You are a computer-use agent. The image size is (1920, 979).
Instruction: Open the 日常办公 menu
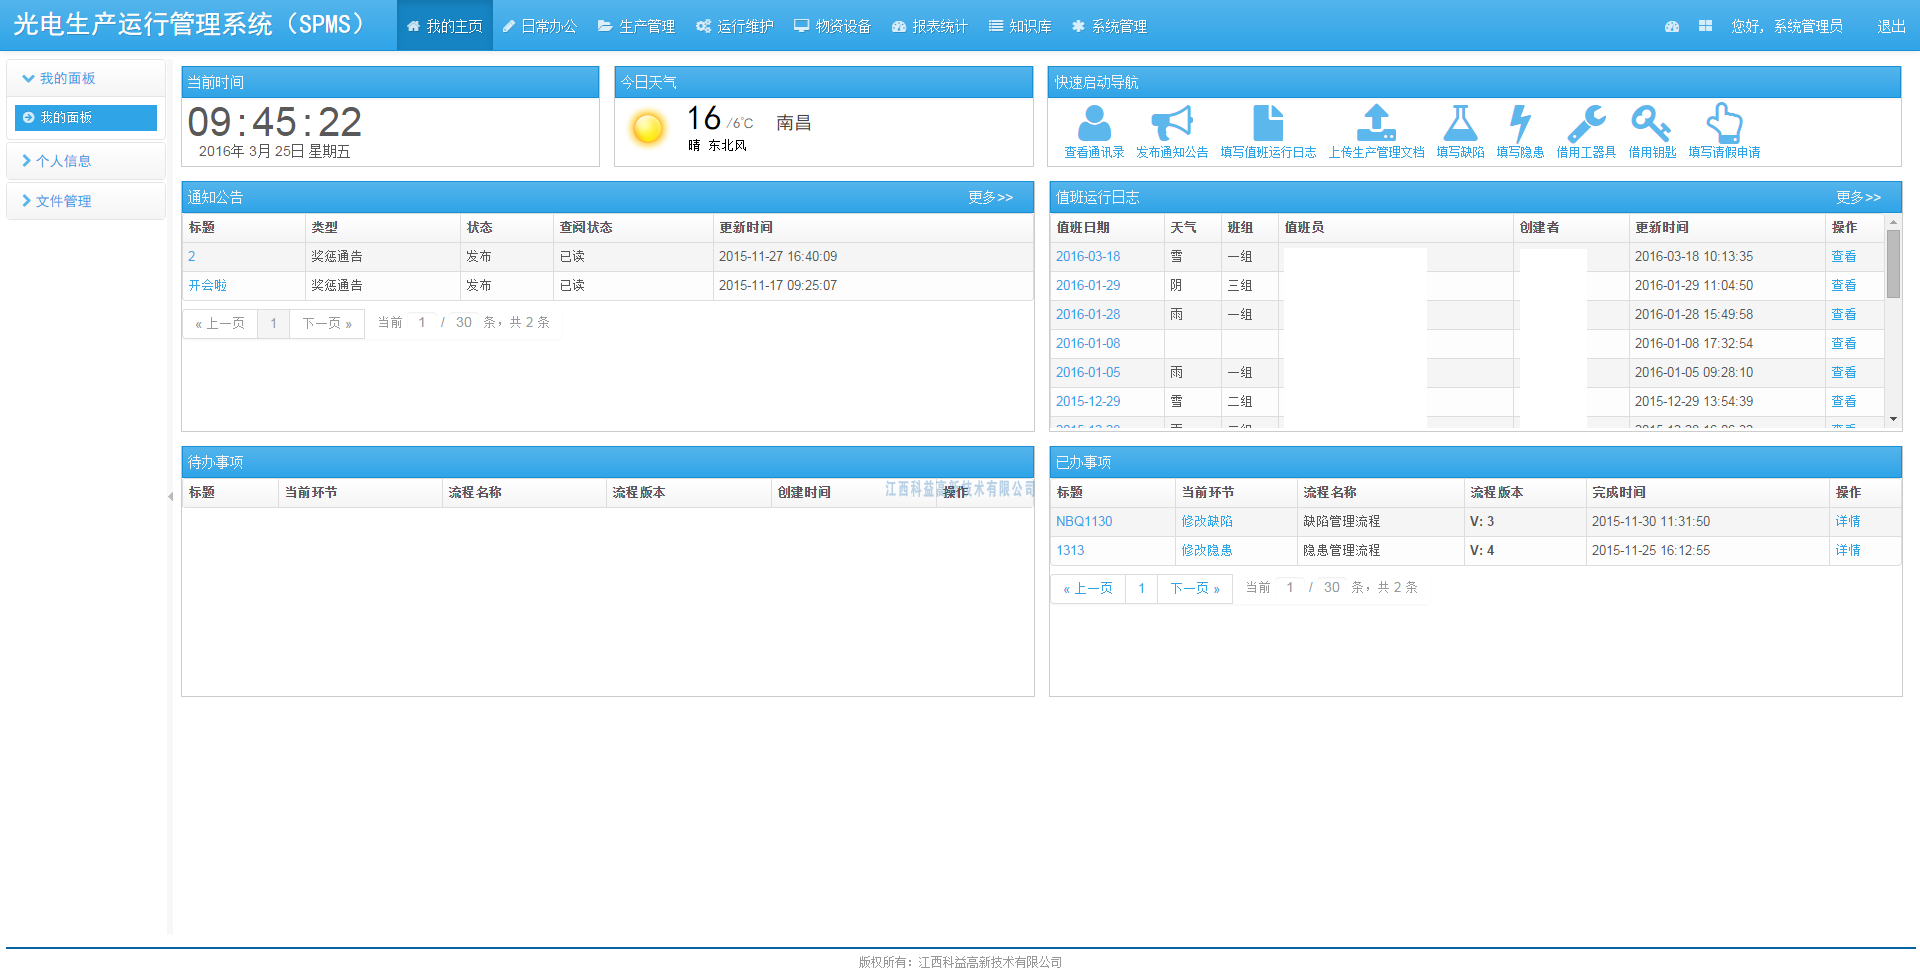click(540, 26)
